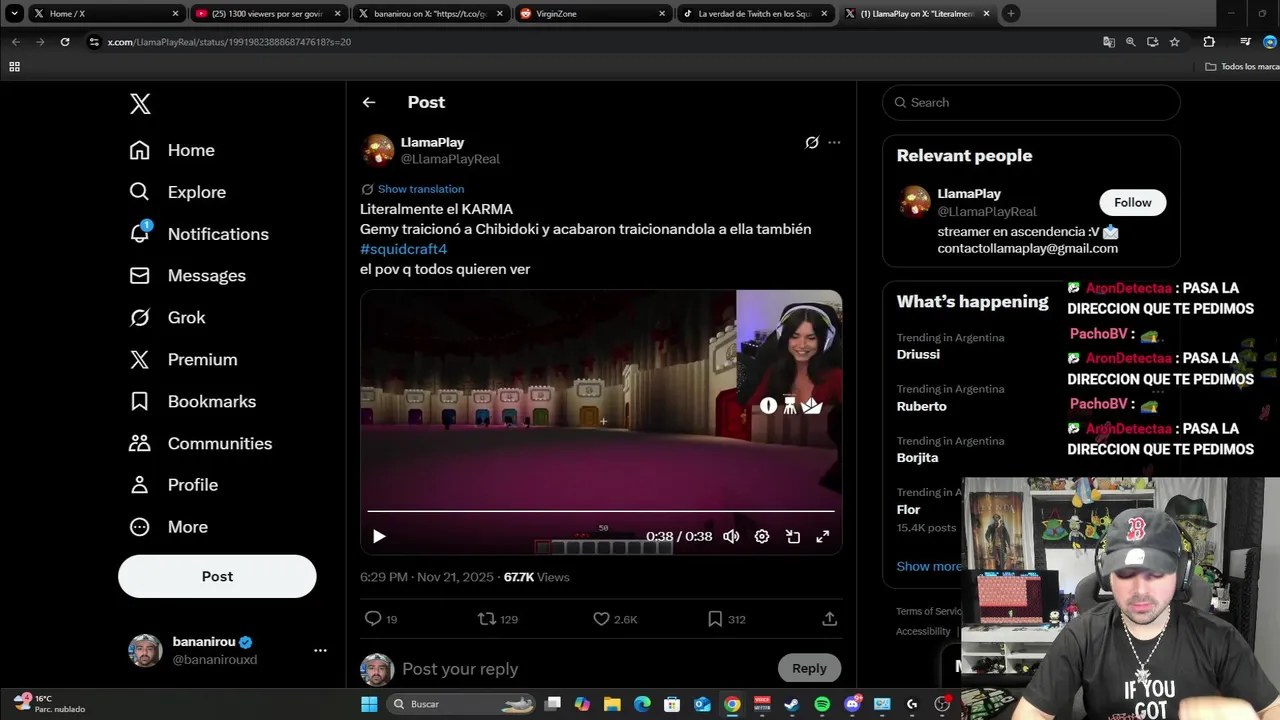Viewport: 1280px width, 720px height.
Task: Open Explore in the sidebar
Action: pos(177,192)
